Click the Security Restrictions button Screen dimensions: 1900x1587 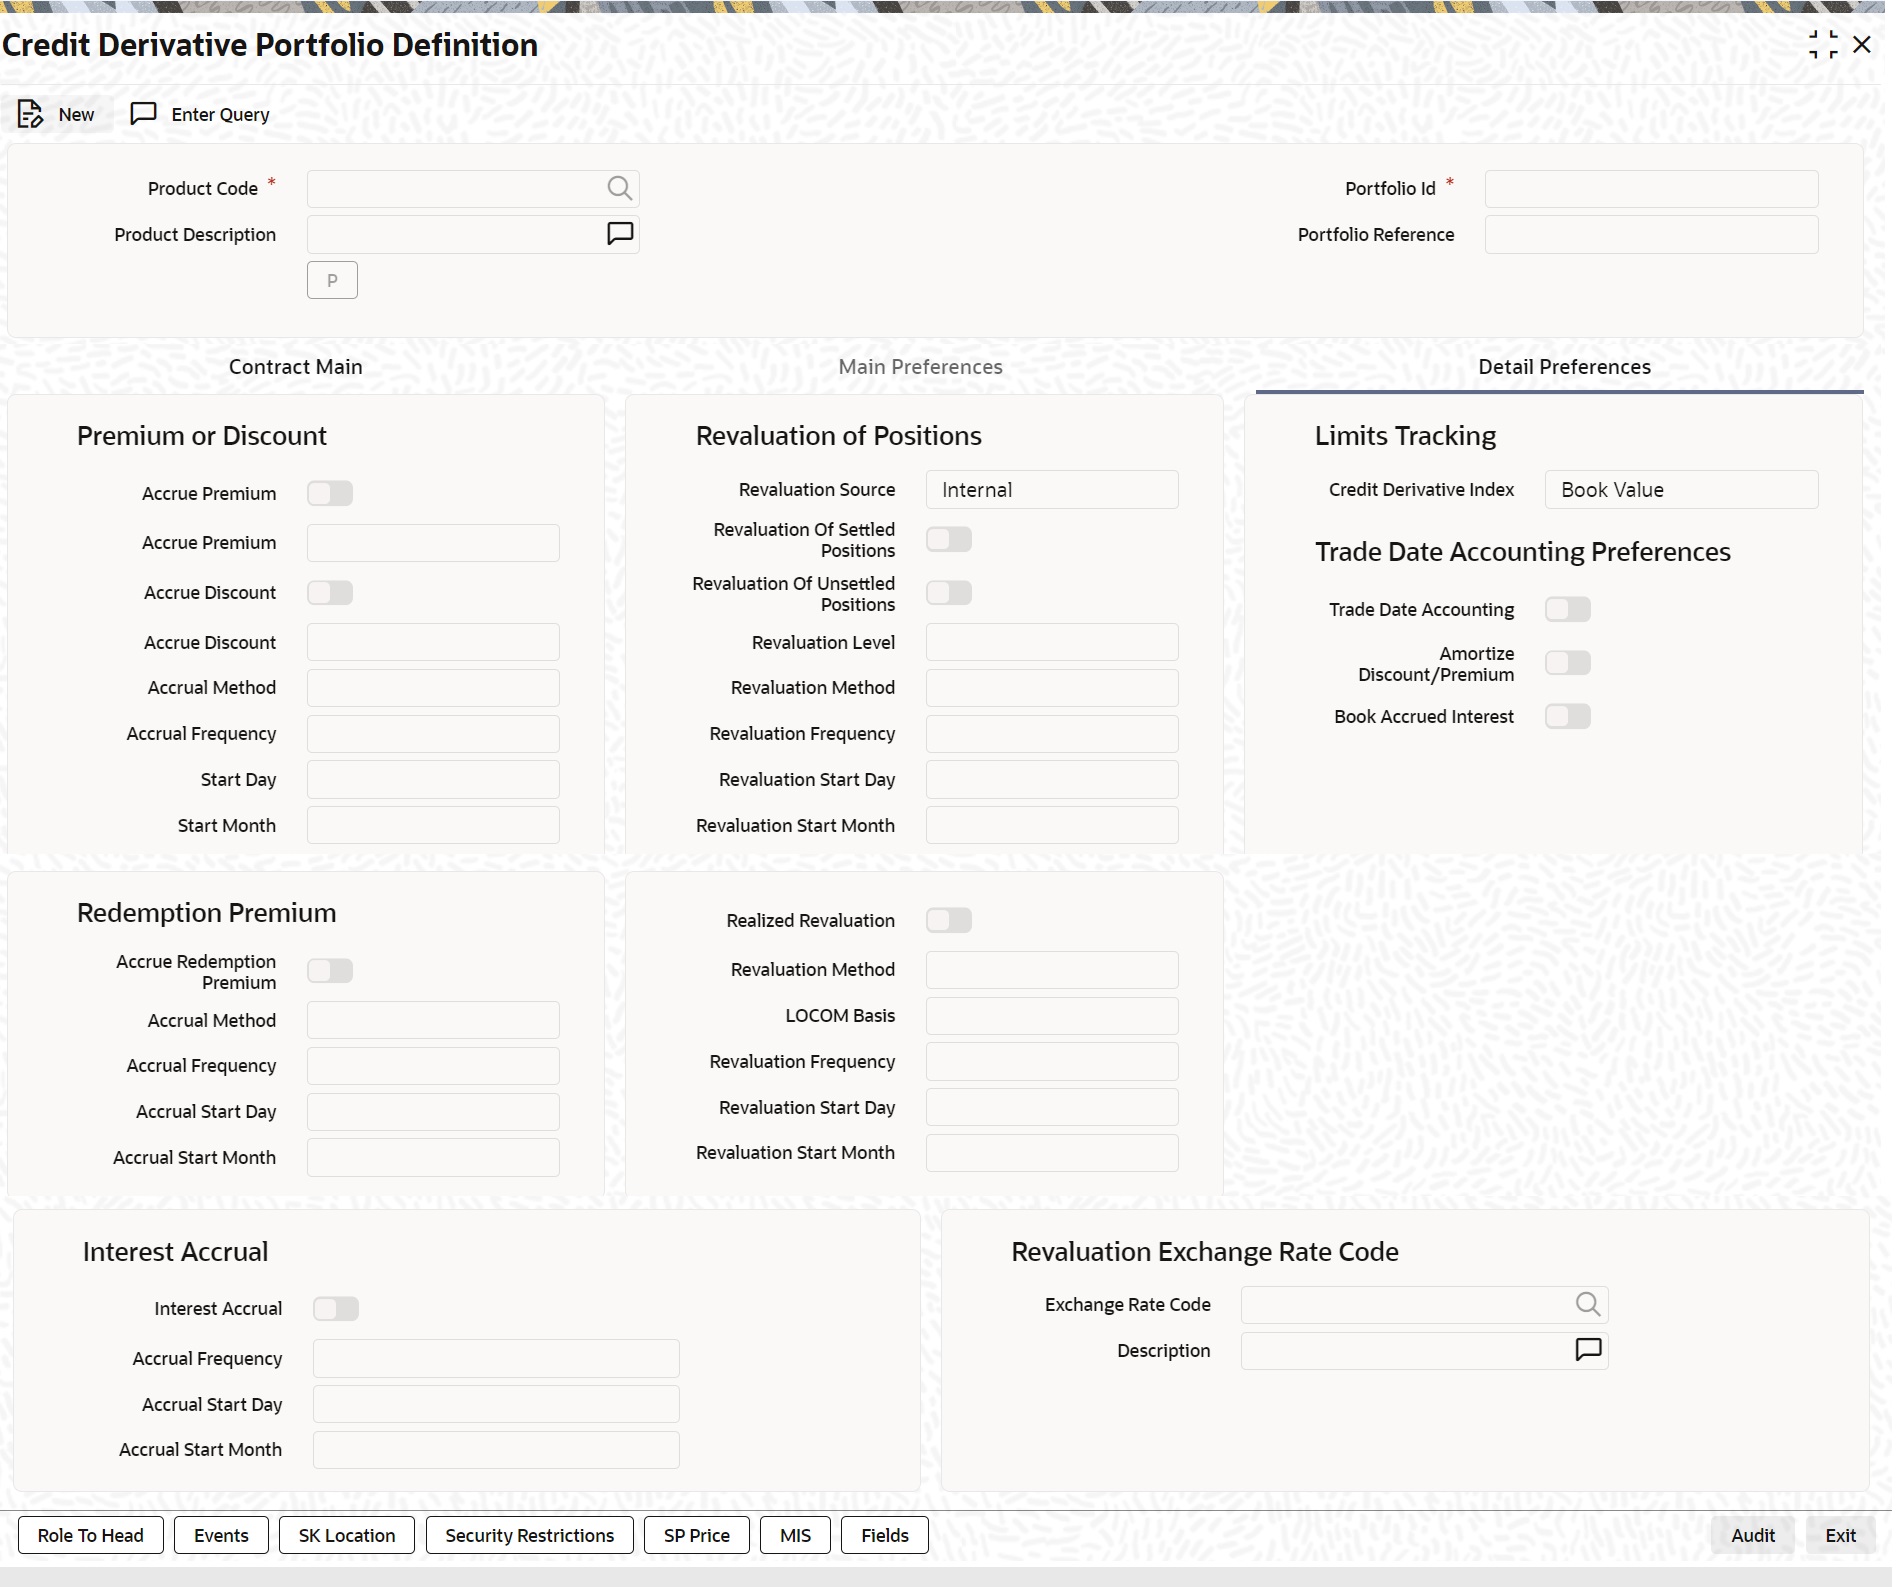tap(528, 1535)
